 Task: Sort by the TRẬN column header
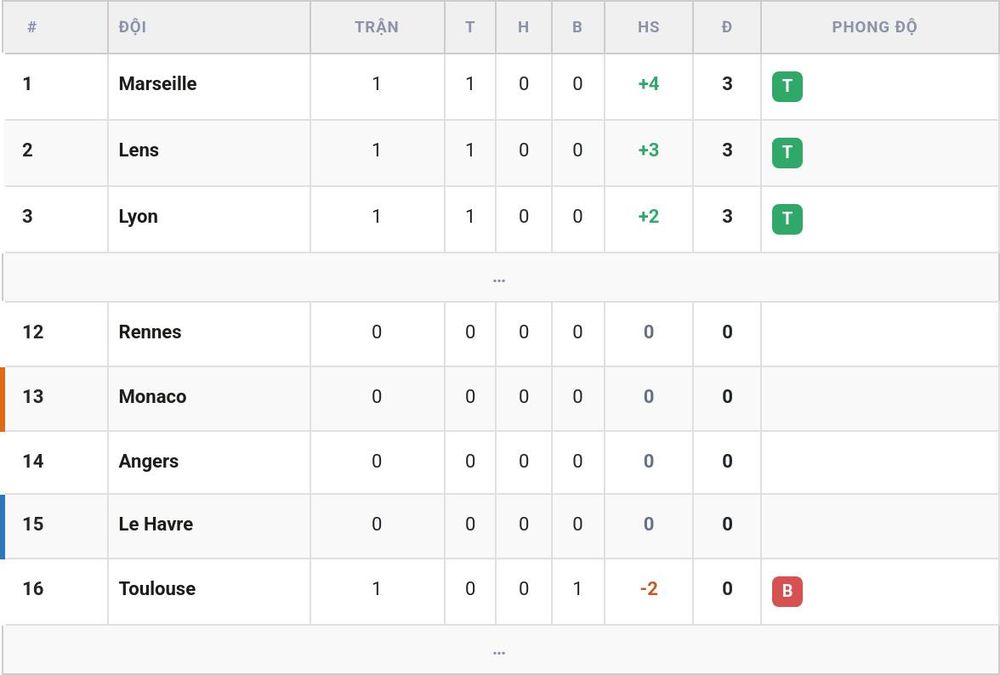click(376, 27)
